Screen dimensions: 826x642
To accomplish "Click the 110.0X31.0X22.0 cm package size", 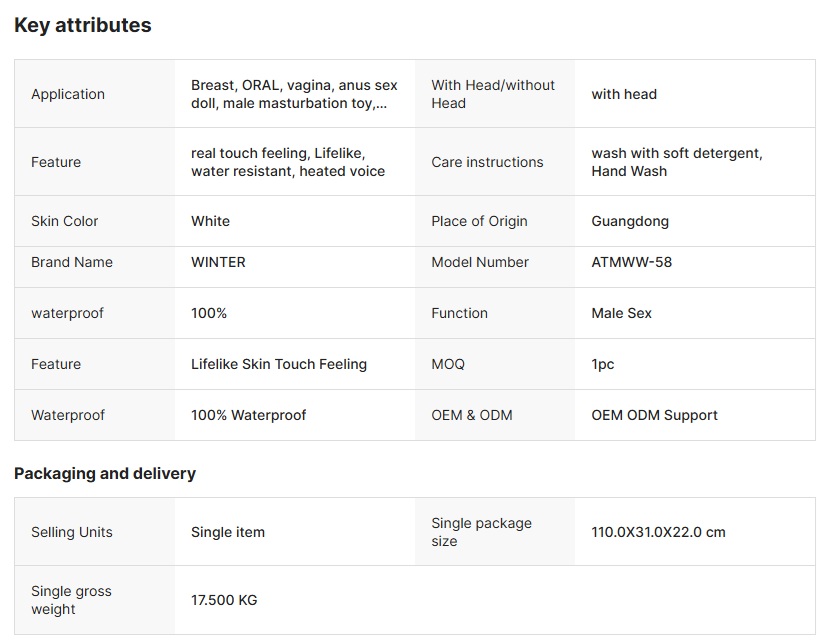I will pos(658,532).
